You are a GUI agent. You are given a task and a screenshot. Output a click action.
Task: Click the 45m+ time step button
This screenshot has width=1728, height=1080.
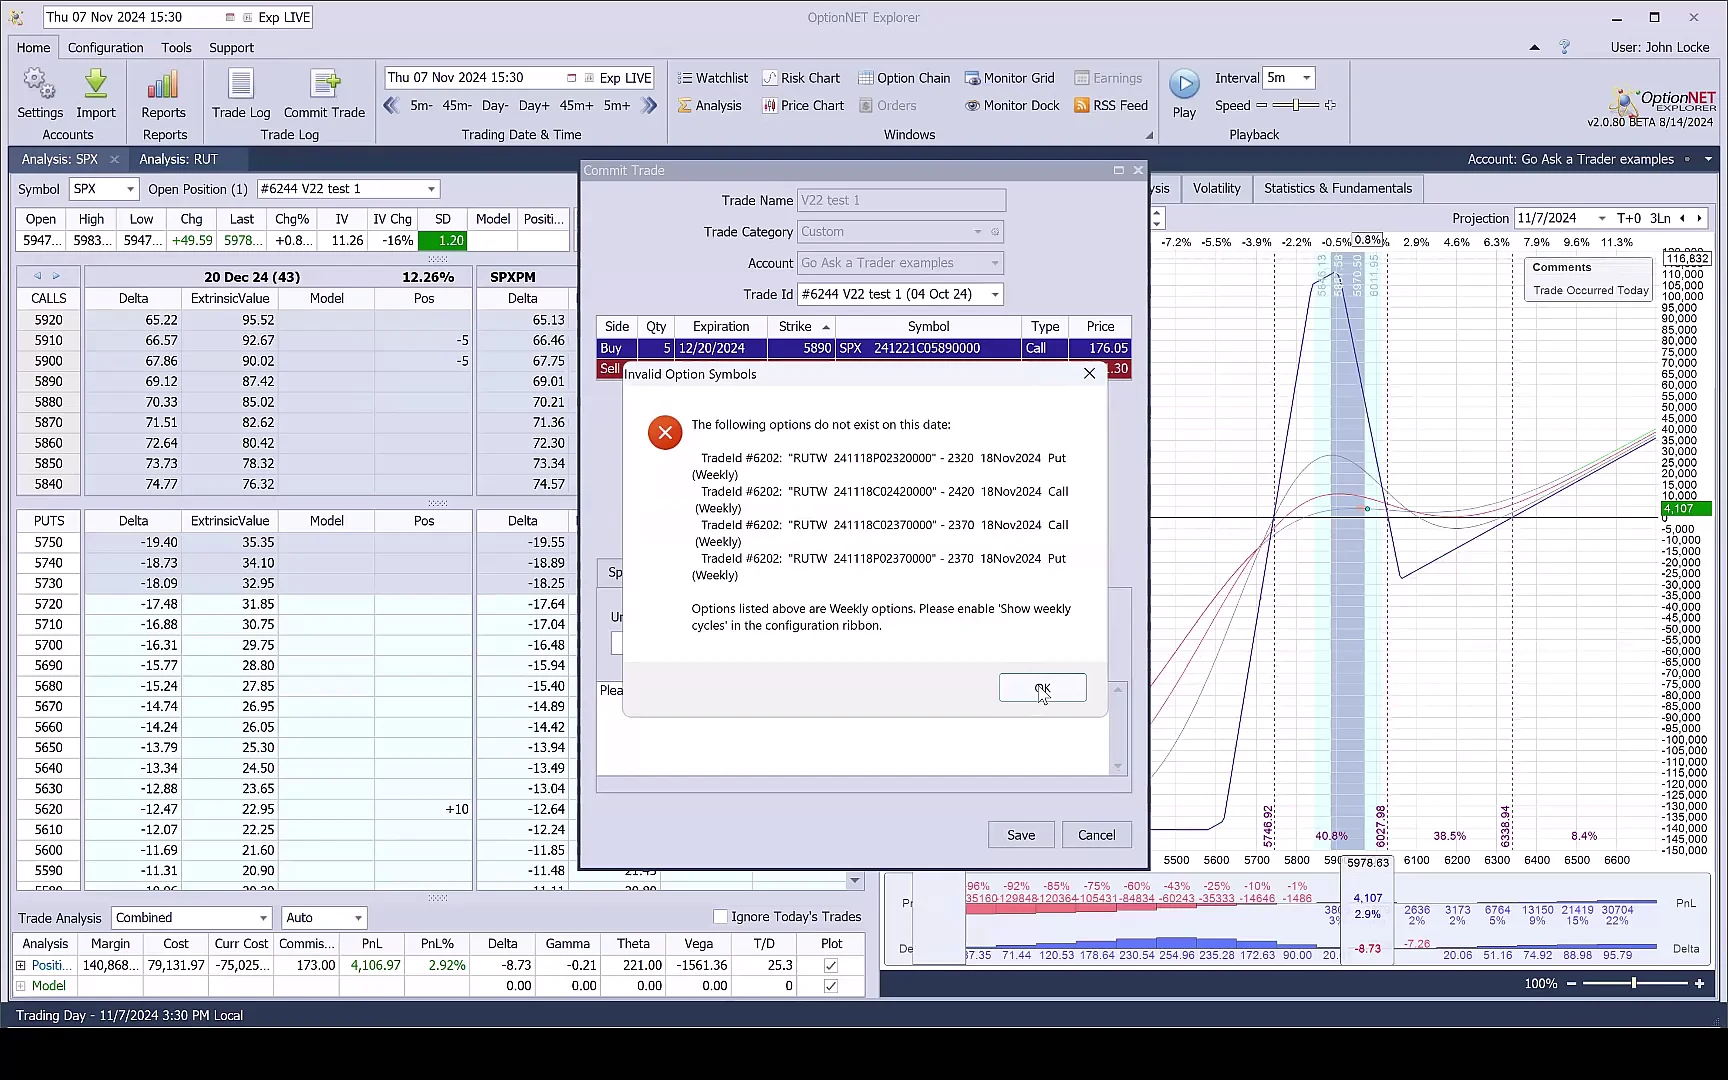tap(576, 105)
